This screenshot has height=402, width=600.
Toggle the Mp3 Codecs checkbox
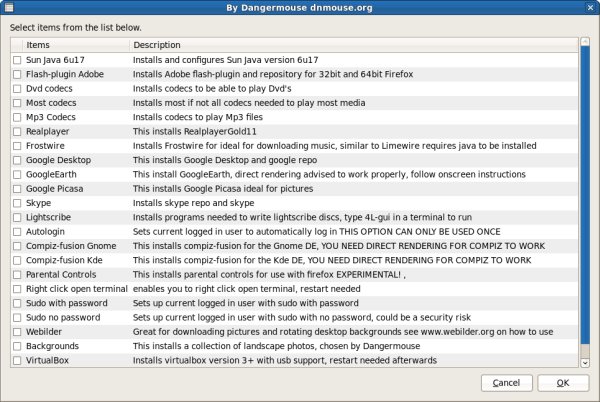(x=17, y=117)
